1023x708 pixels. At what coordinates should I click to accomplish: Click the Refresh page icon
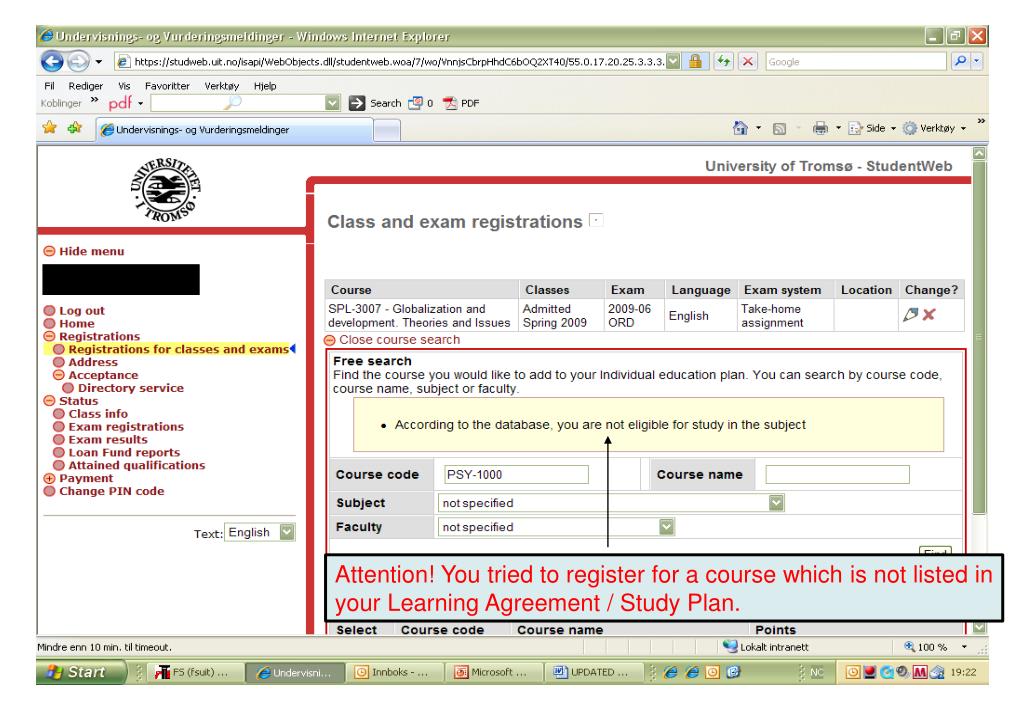click(724, 61)
